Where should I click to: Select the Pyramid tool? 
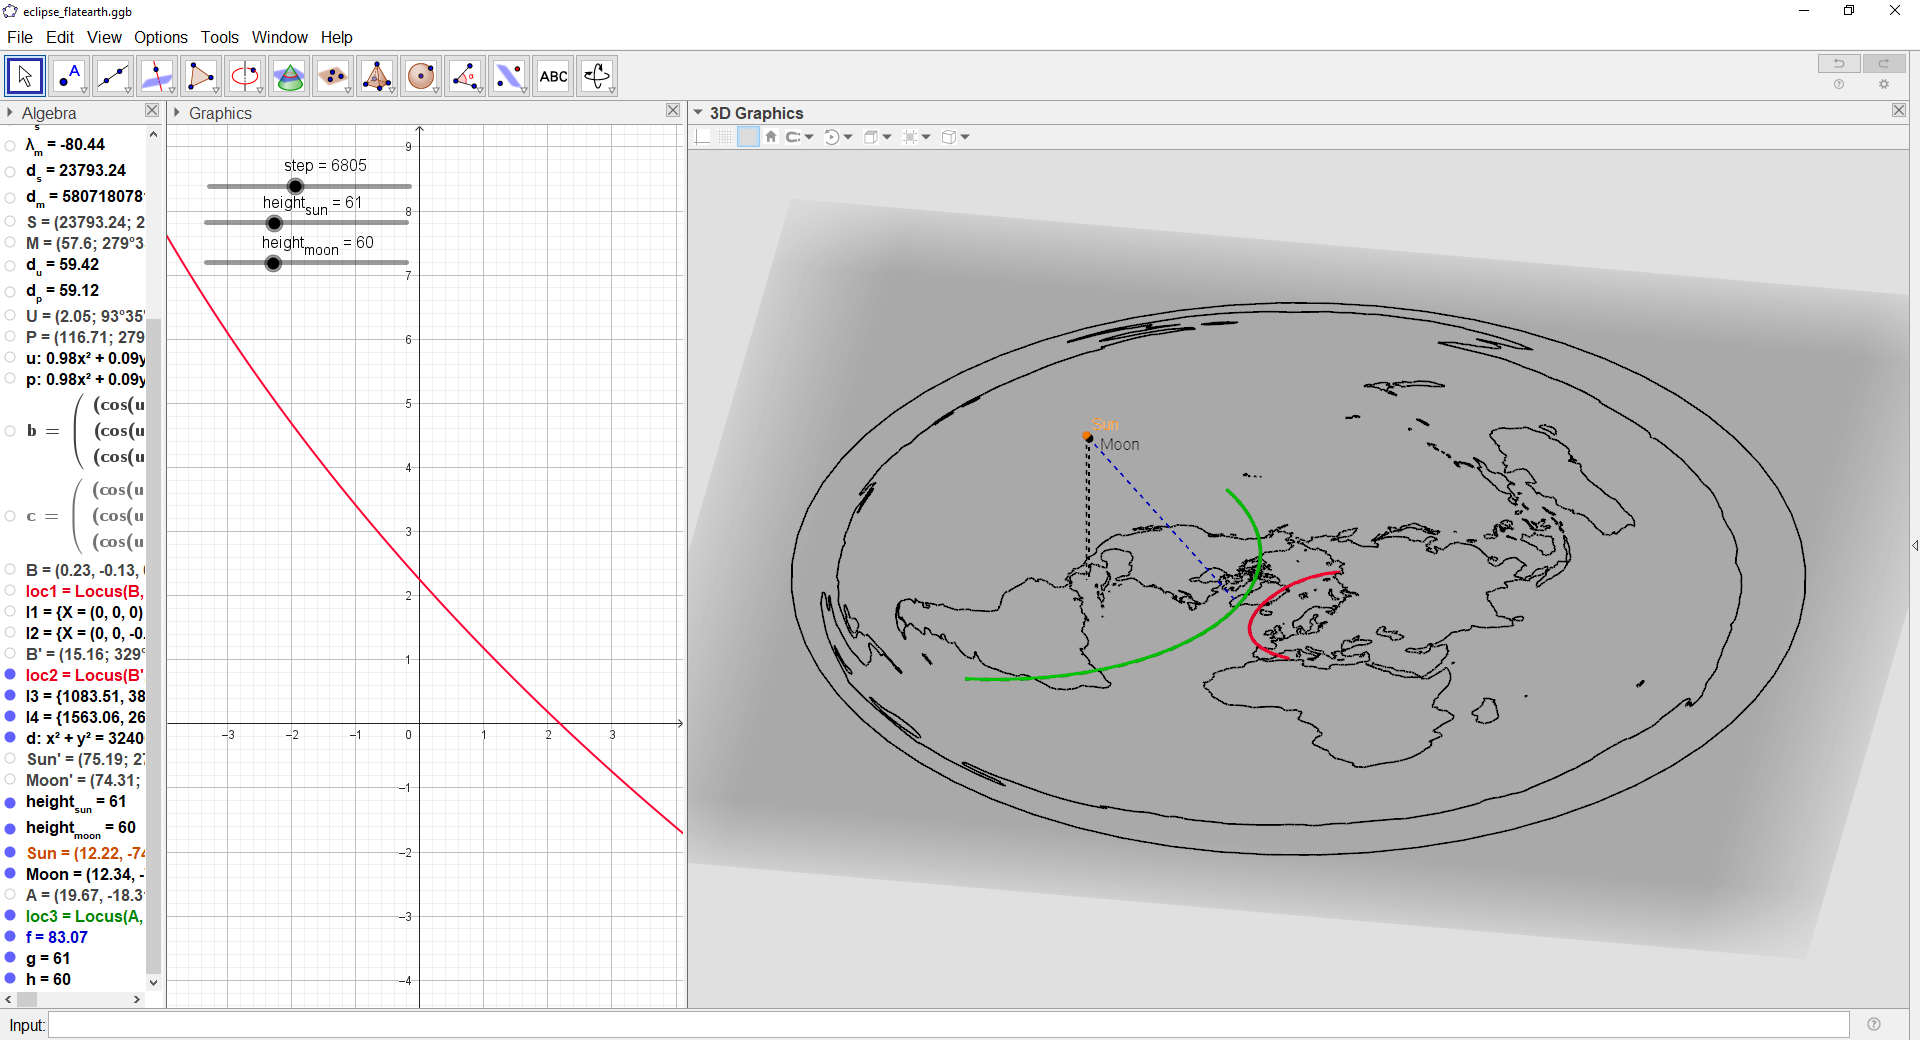[377, 76]
